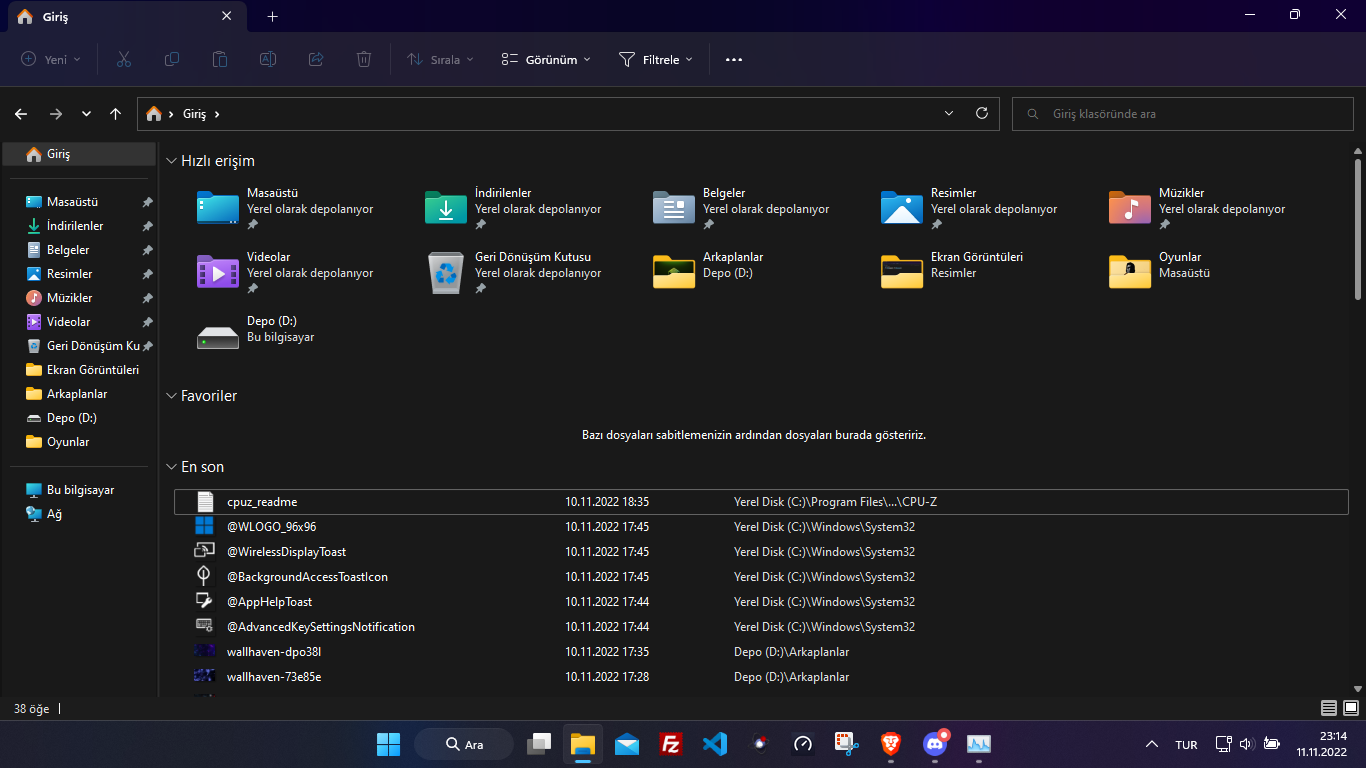This screenshot has width=1366, height=768.
Task: Open the Görünüm dropdown menu
Action: 546,60
